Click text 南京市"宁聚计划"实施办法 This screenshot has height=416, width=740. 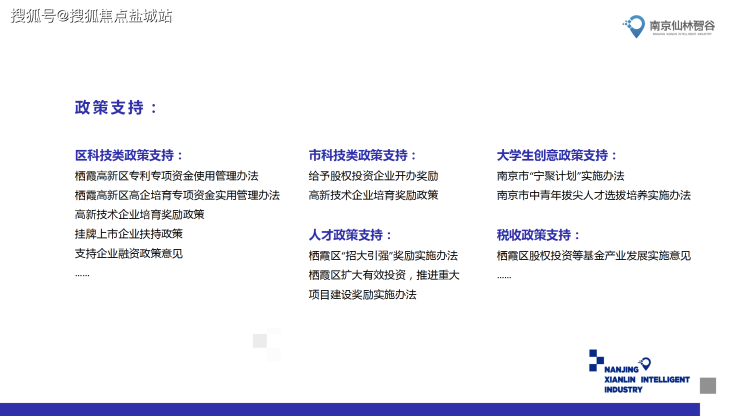coord(560,176)
